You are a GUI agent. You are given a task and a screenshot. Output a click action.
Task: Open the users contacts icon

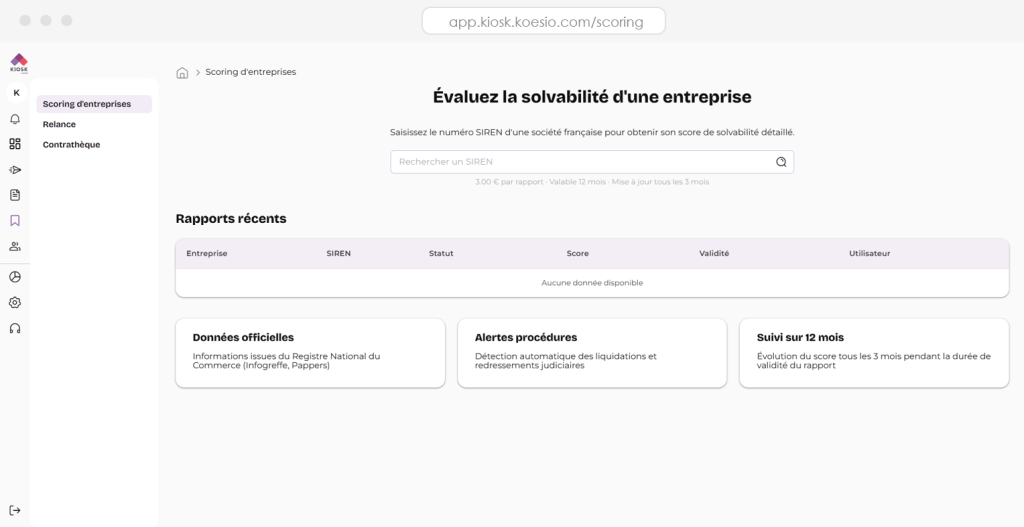pos(15,246)
